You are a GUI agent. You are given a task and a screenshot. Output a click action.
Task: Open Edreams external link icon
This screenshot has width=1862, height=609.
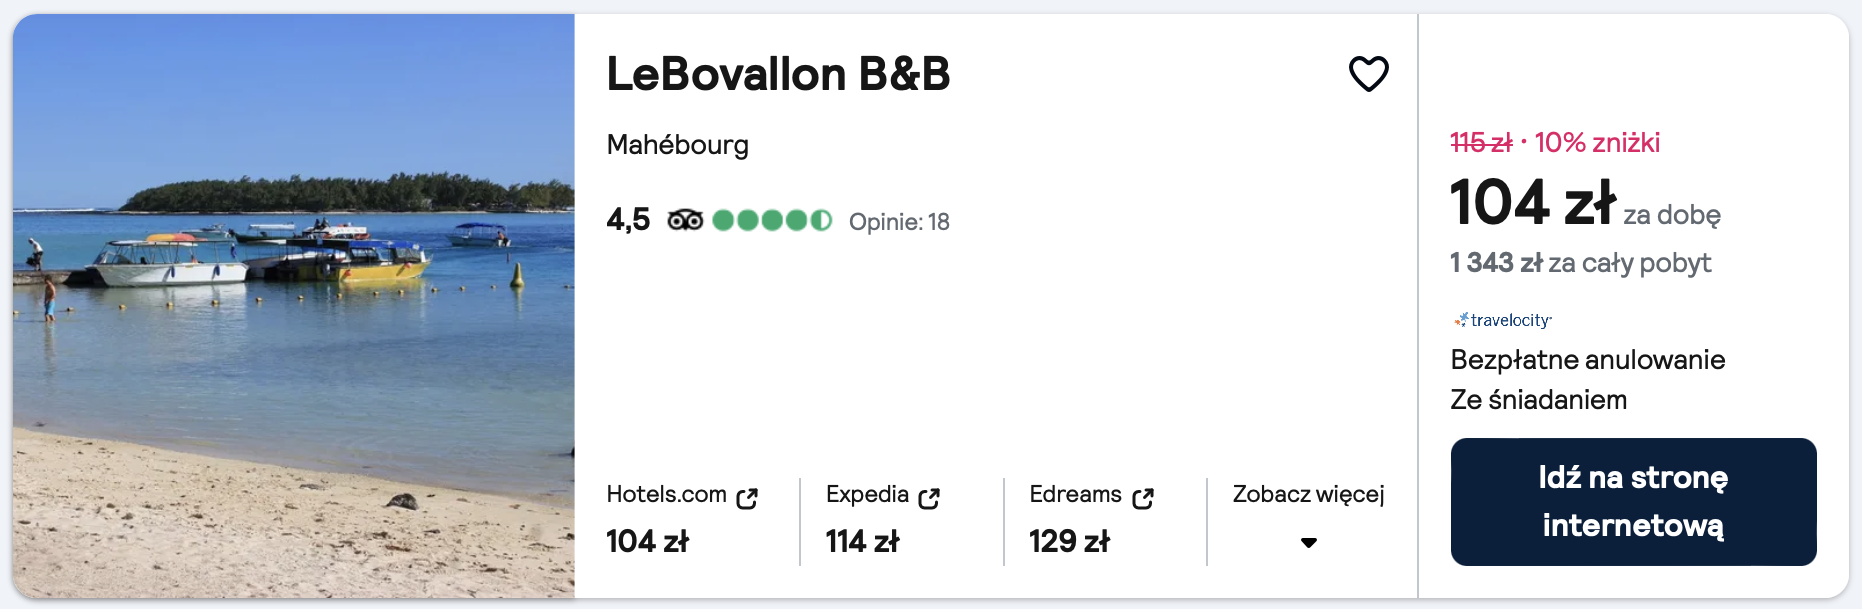point(1143,498)
